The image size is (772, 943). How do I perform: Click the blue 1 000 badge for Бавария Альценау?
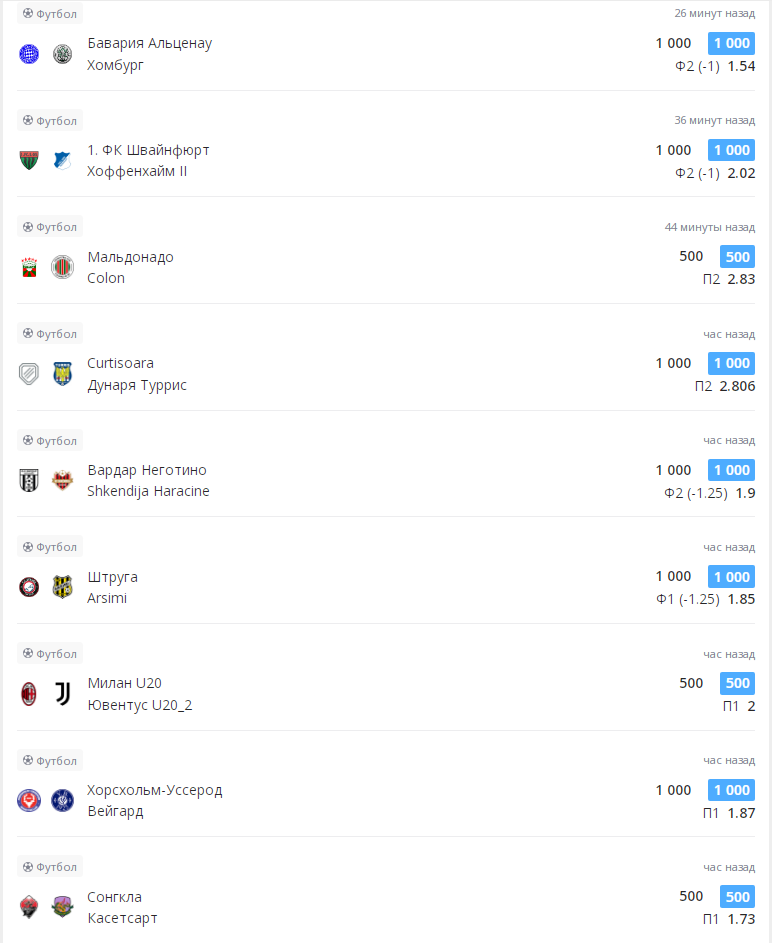pos(731,43)
